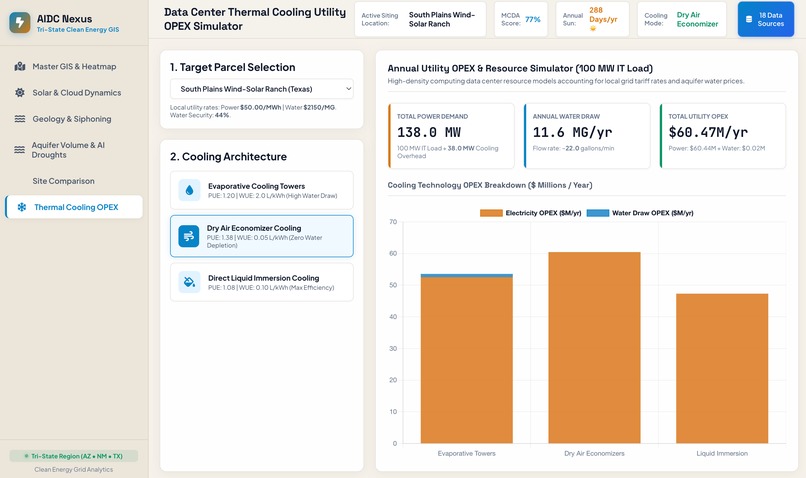
Task: Click the '11.6 MG/yr' value
Action: pyautogui.click(x=572, y=132)
